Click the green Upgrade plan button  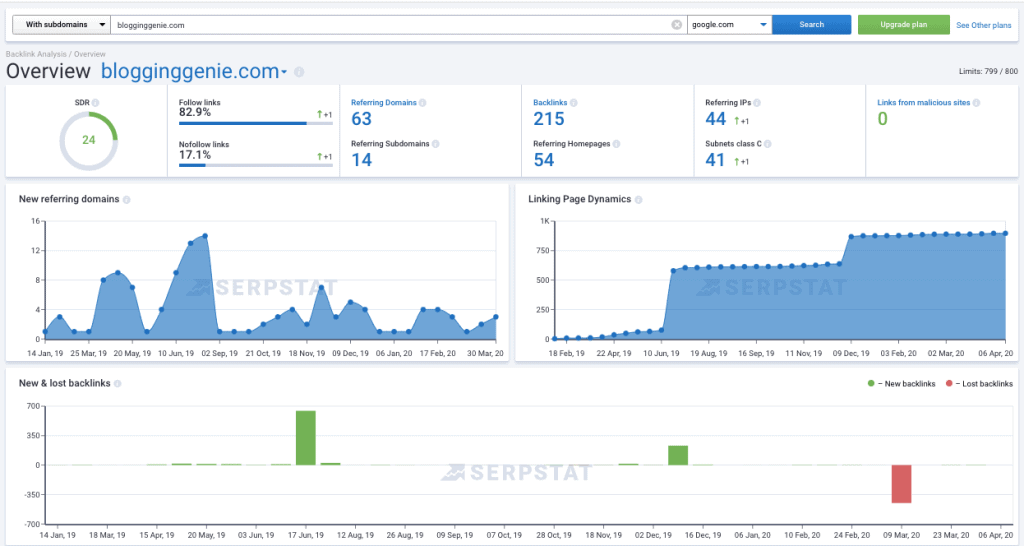[904, 25]
